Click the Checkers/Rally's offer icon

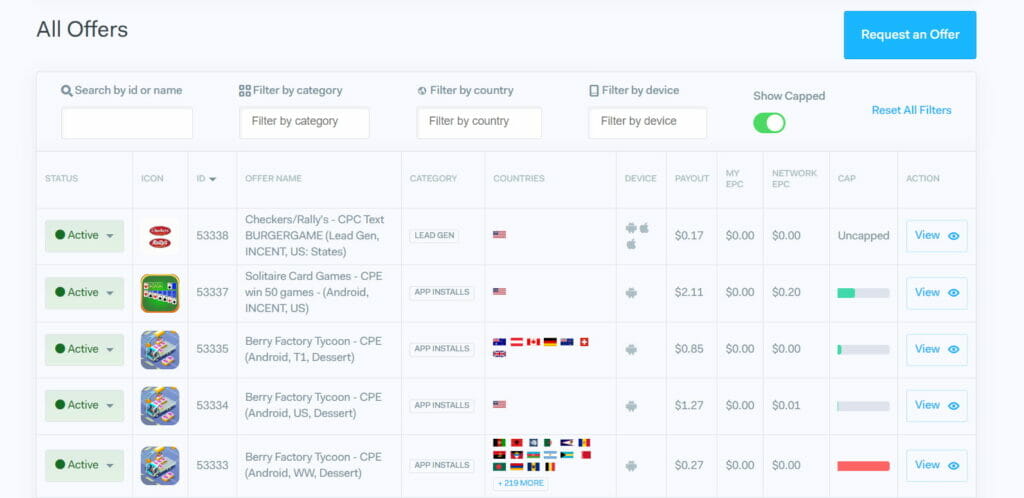160,236
